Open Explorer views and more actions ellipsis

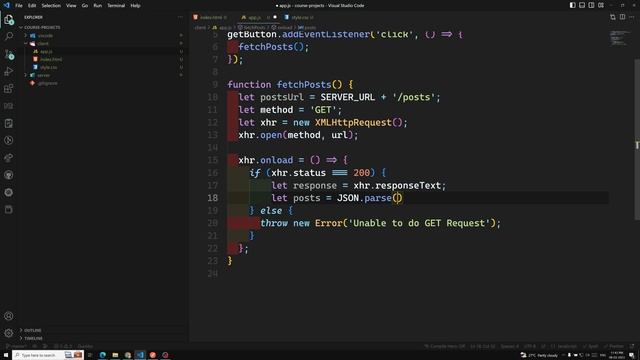coord(180,17)
